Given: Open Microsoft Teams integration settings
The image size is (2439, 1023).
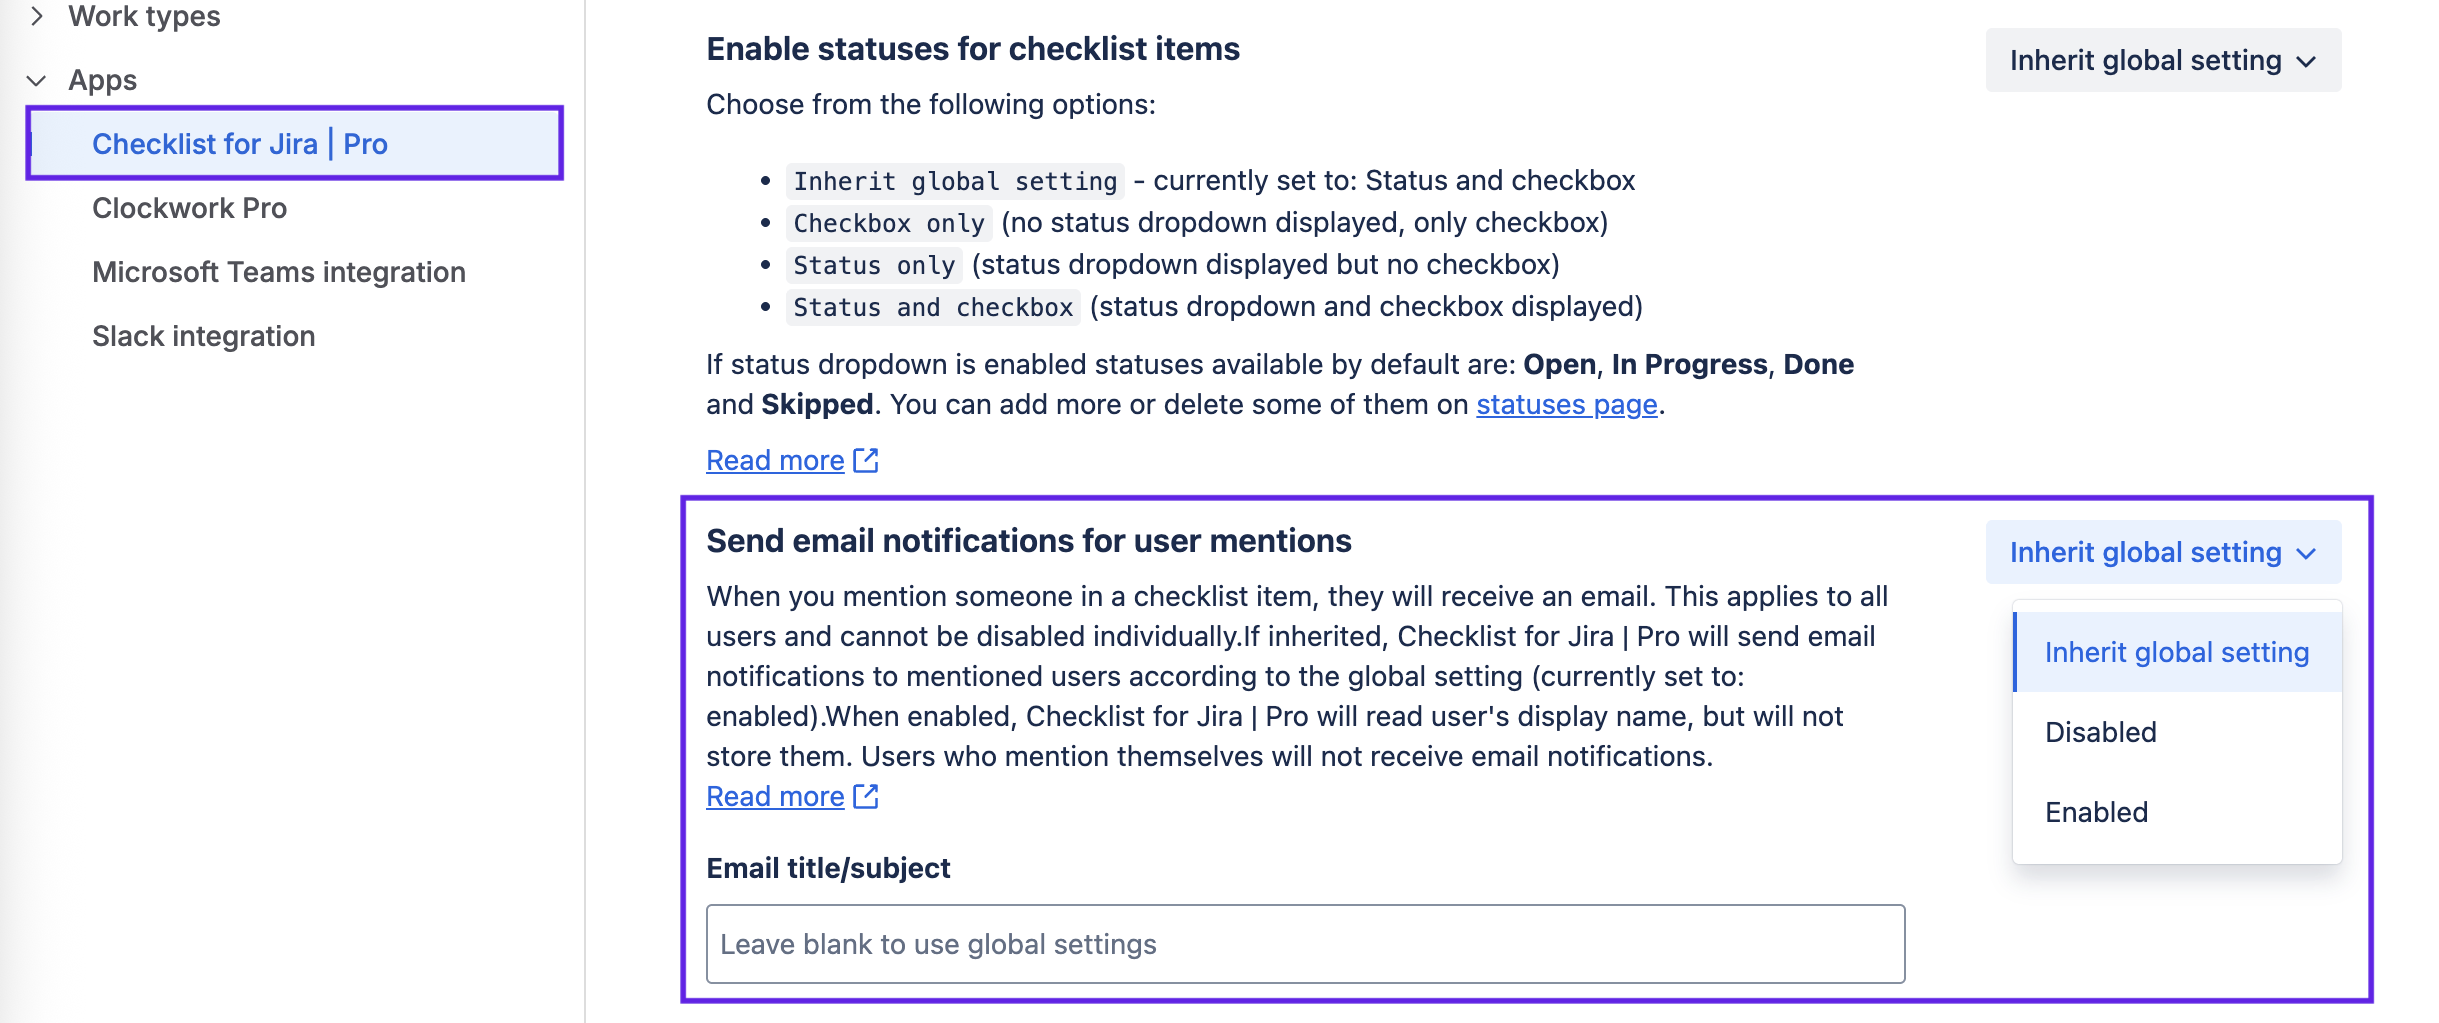Looking at the screenshot, I should point(278,271).
